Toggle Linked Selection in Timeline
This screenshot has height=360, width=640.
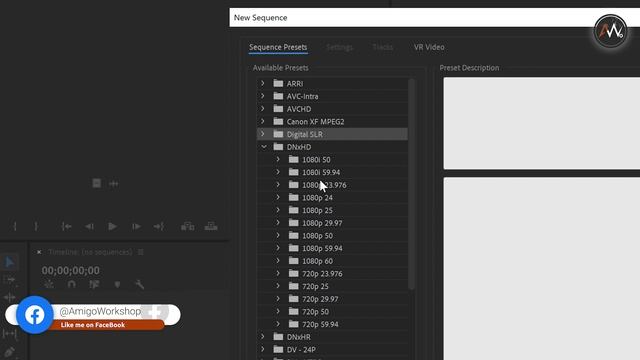tap(94, 284)
